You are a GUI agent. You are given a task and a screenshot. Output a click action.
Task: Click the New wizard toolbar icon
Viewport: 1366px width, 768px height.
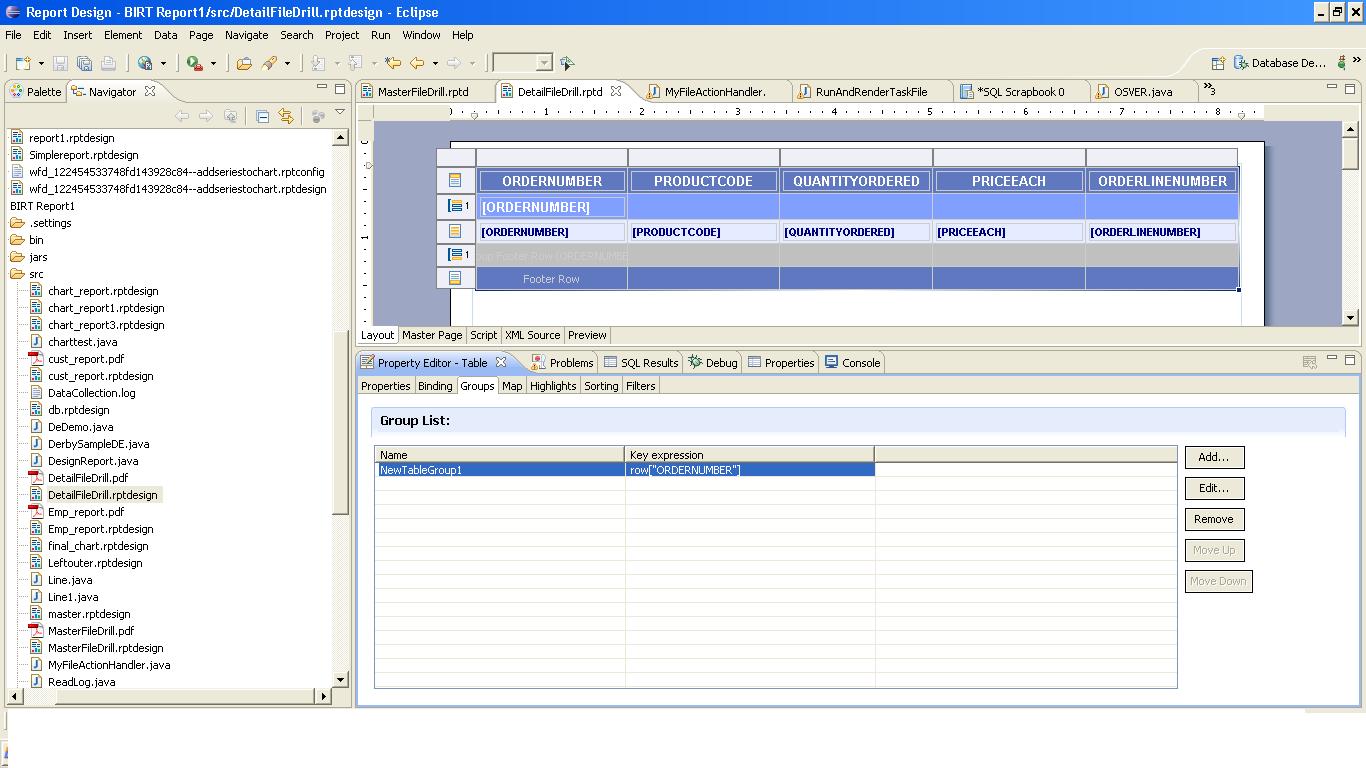coord(23,63)
